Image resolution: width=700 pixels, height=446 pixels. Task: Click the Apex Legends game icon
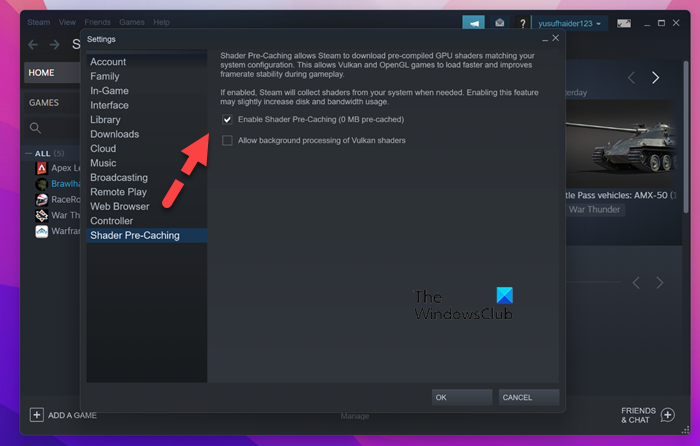(42, 168)
